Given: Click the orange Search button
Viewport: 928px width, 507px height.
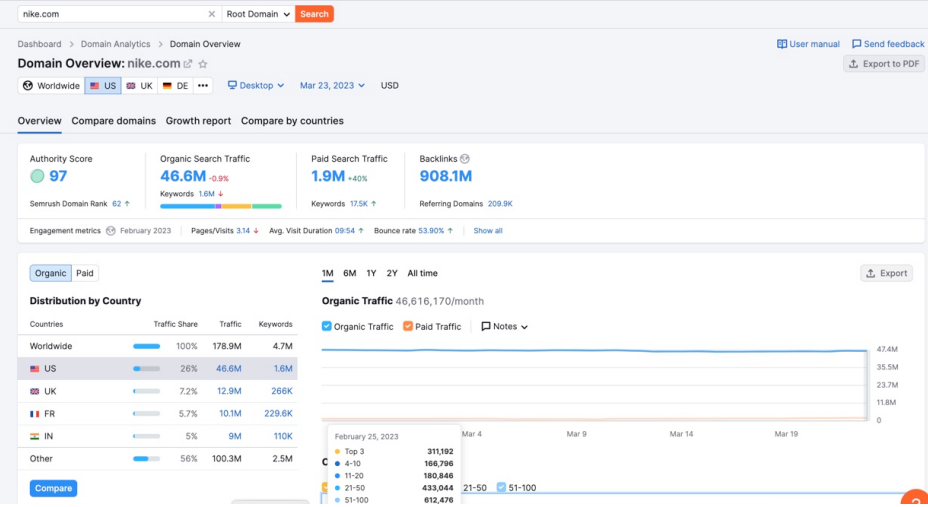Looking at the screenshot, I should [314, 14].
